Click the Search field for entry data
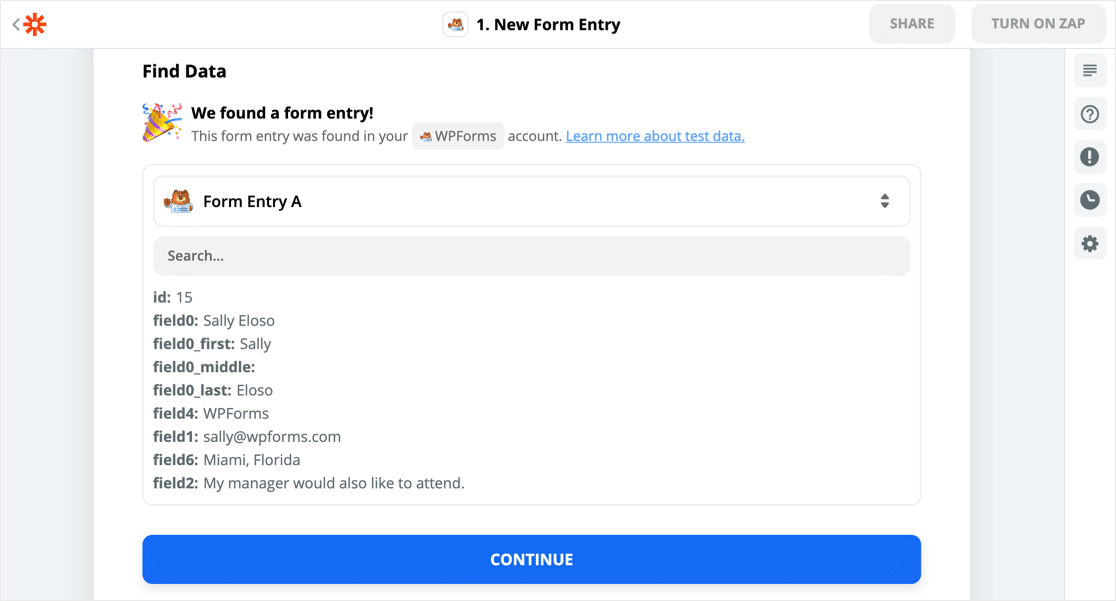Image resolution: width=1116 pixels, height=601 pixels. [x=531, y=256]
